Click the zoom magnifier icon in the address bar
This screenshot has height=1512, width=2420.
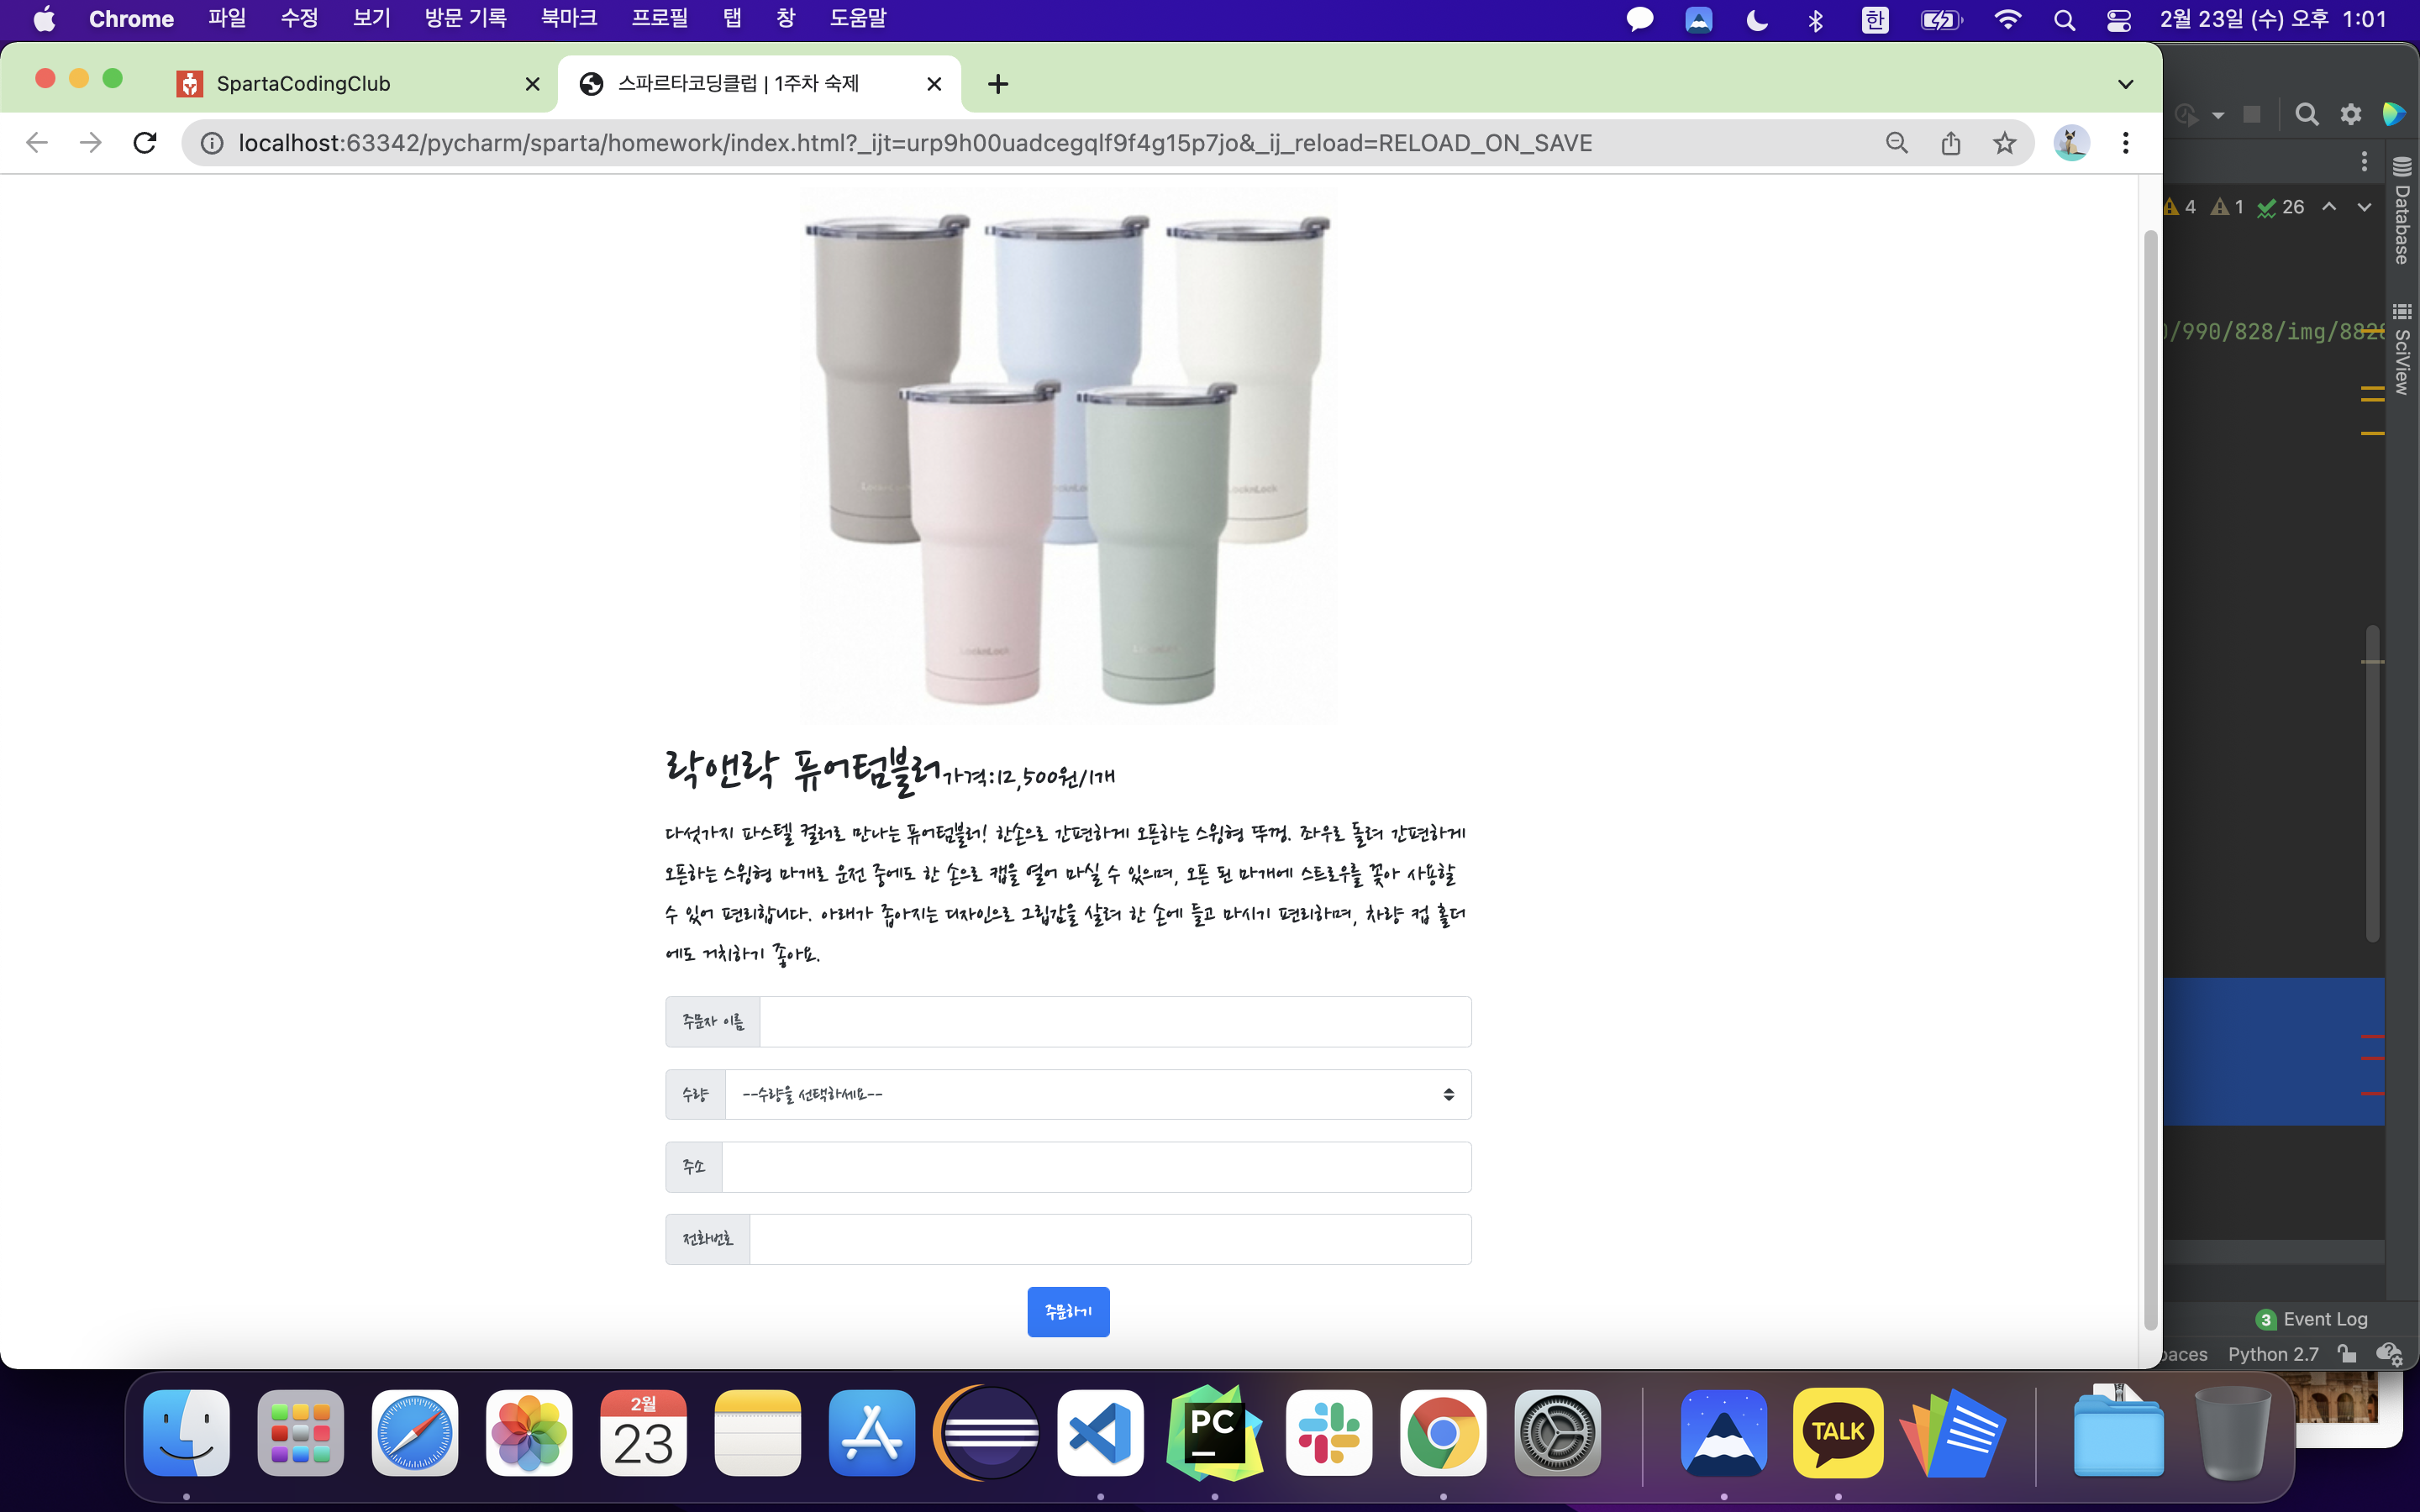tap(1896, 143)
